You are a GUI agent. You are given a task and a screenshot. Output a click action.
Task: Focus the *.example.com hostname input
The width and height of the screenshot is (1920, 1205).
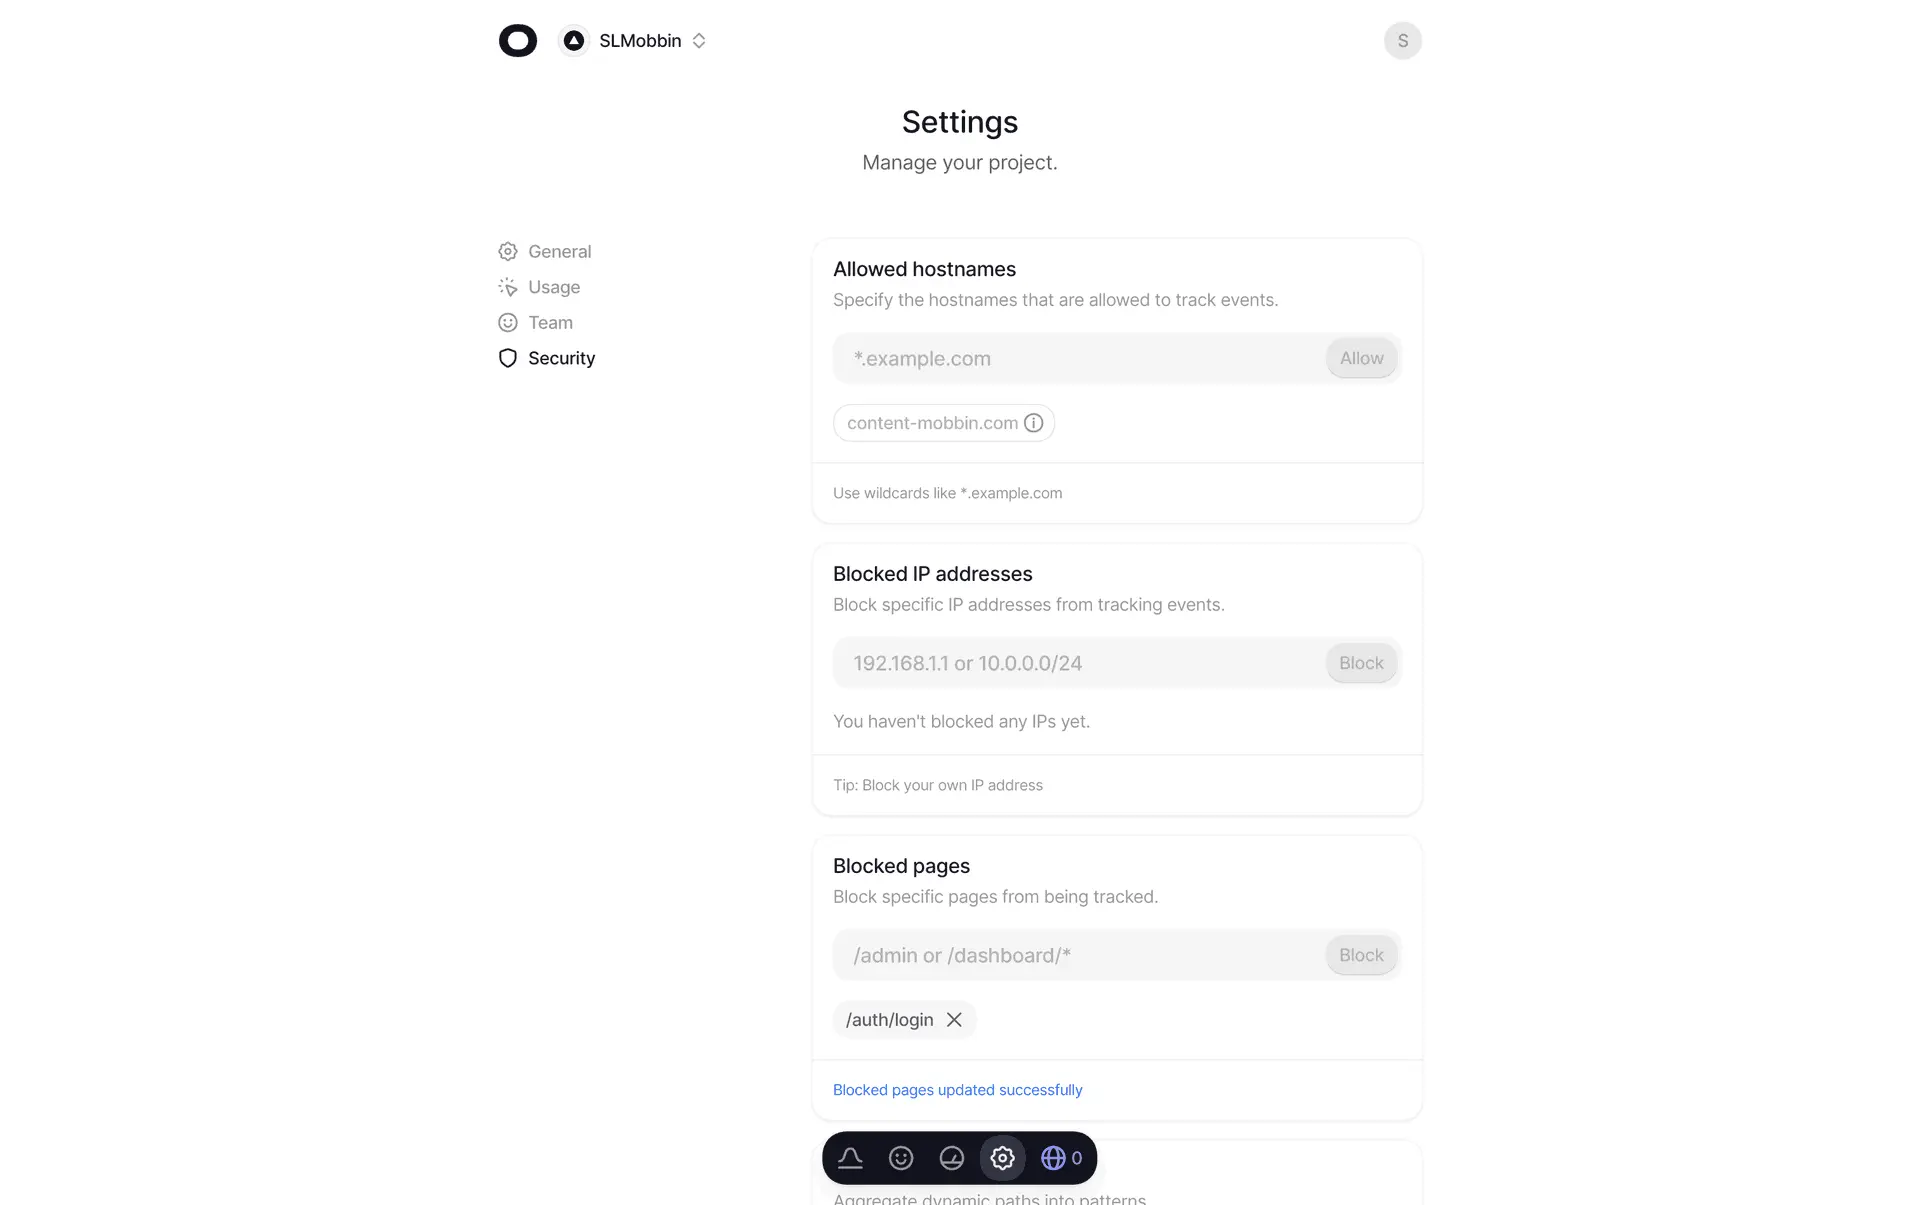1080,358
